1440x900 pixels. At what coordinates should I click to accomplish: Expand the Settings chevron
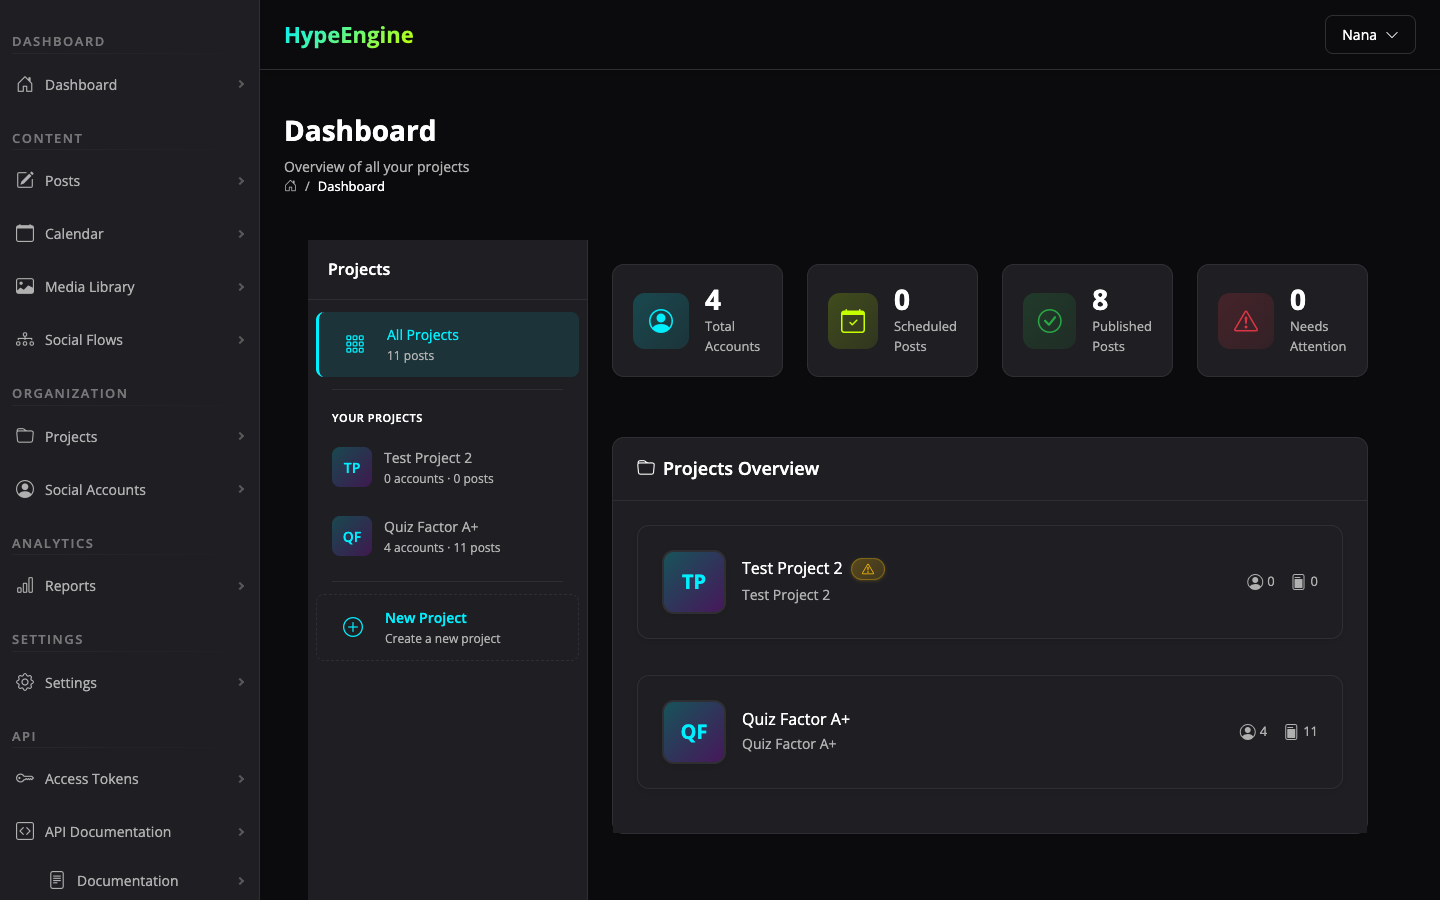(x=241, y=682)
